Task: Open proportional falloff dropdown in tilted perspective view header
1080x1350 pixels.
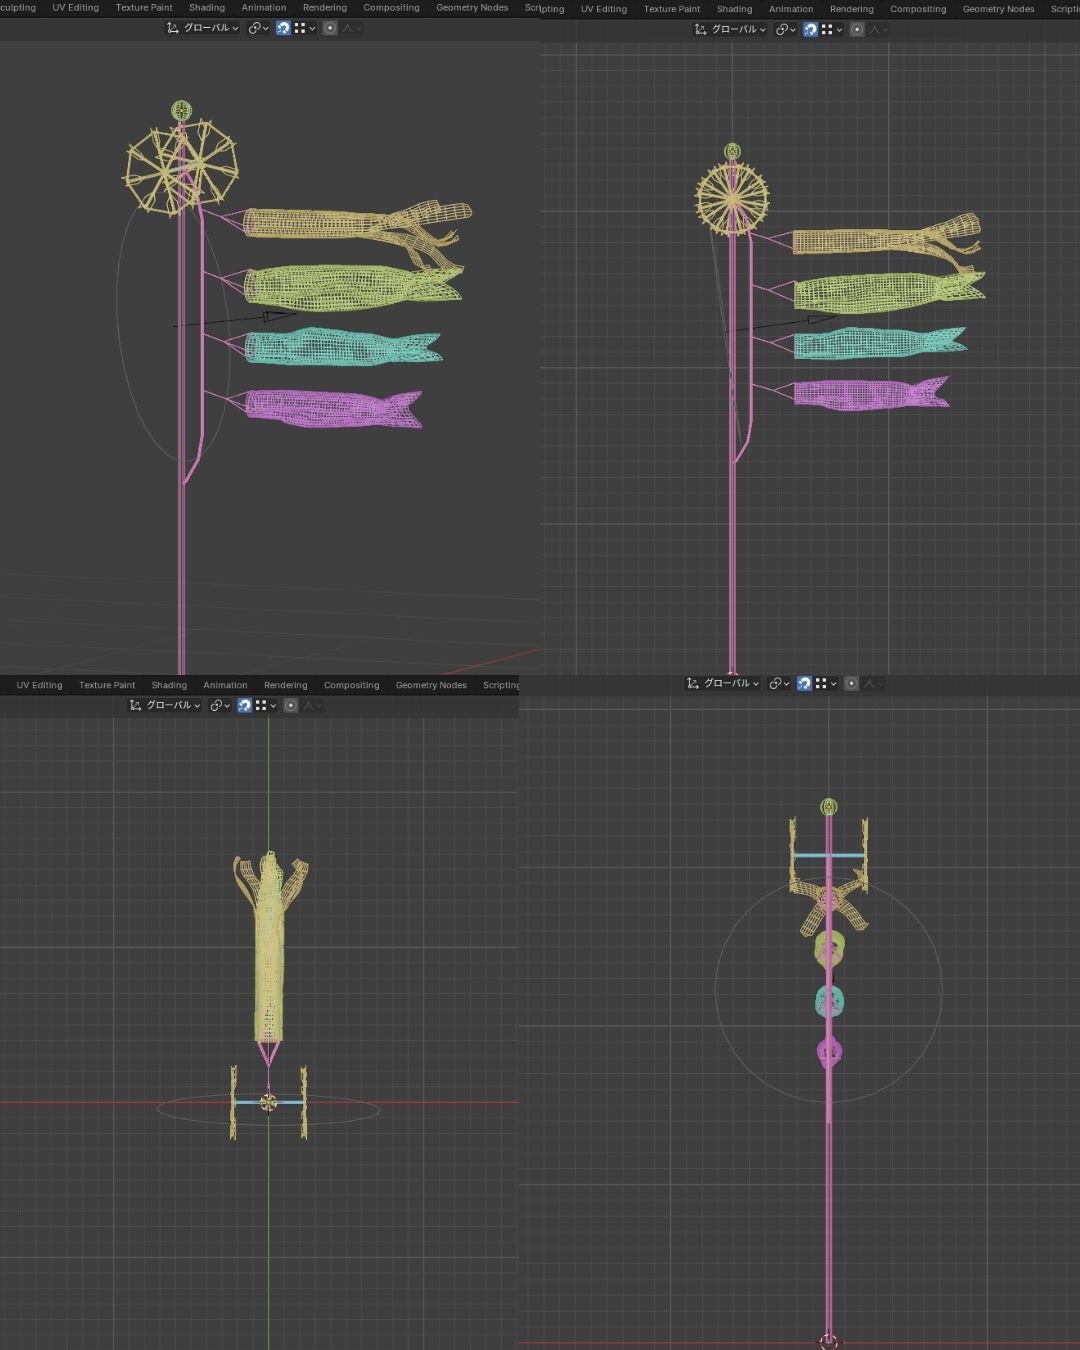Action: (x=352, y=28)
